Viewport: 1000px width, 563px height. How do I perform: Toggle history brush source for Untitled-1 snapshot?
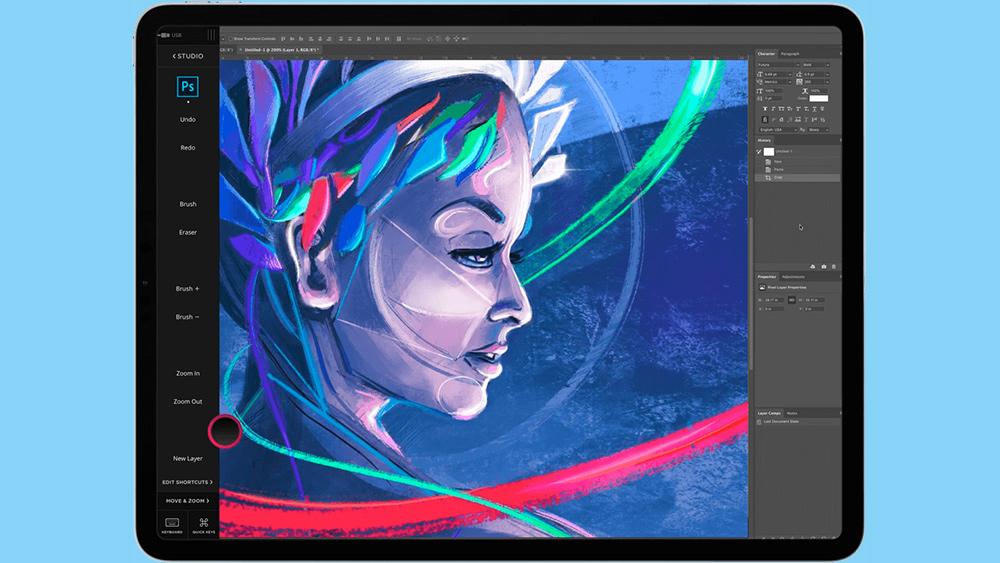coord(759,152)
